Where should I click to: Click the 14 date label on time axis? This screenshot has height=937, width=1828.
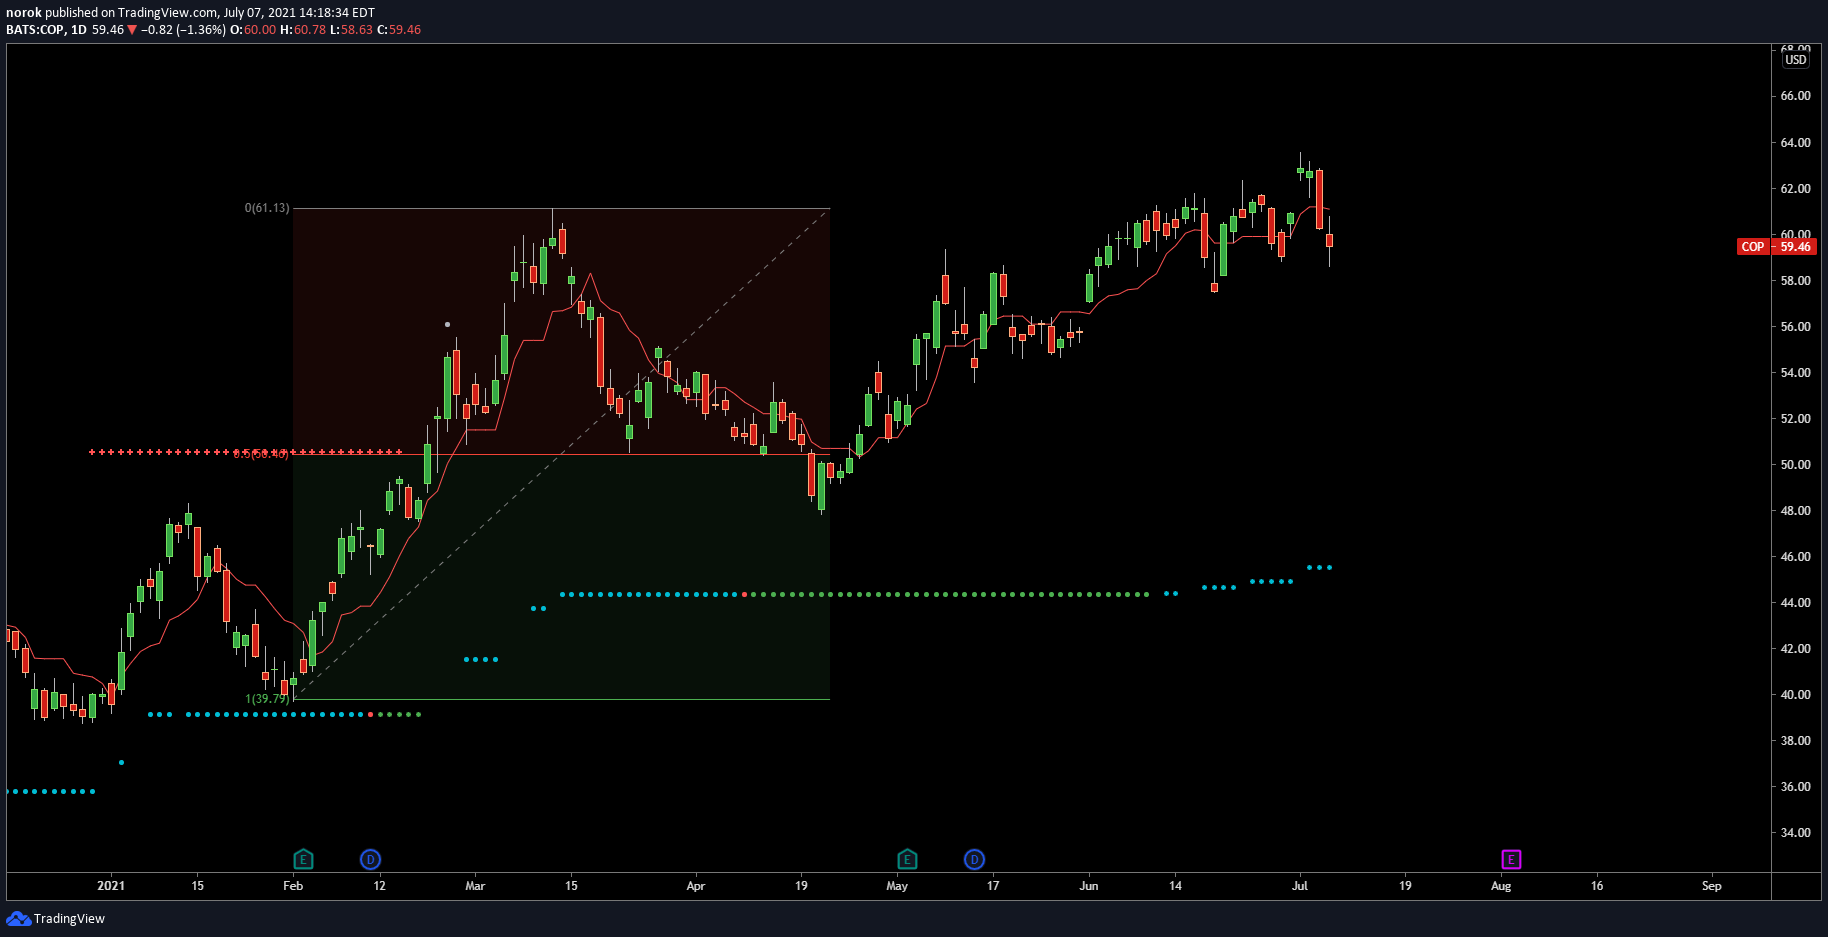[1176, 886]
